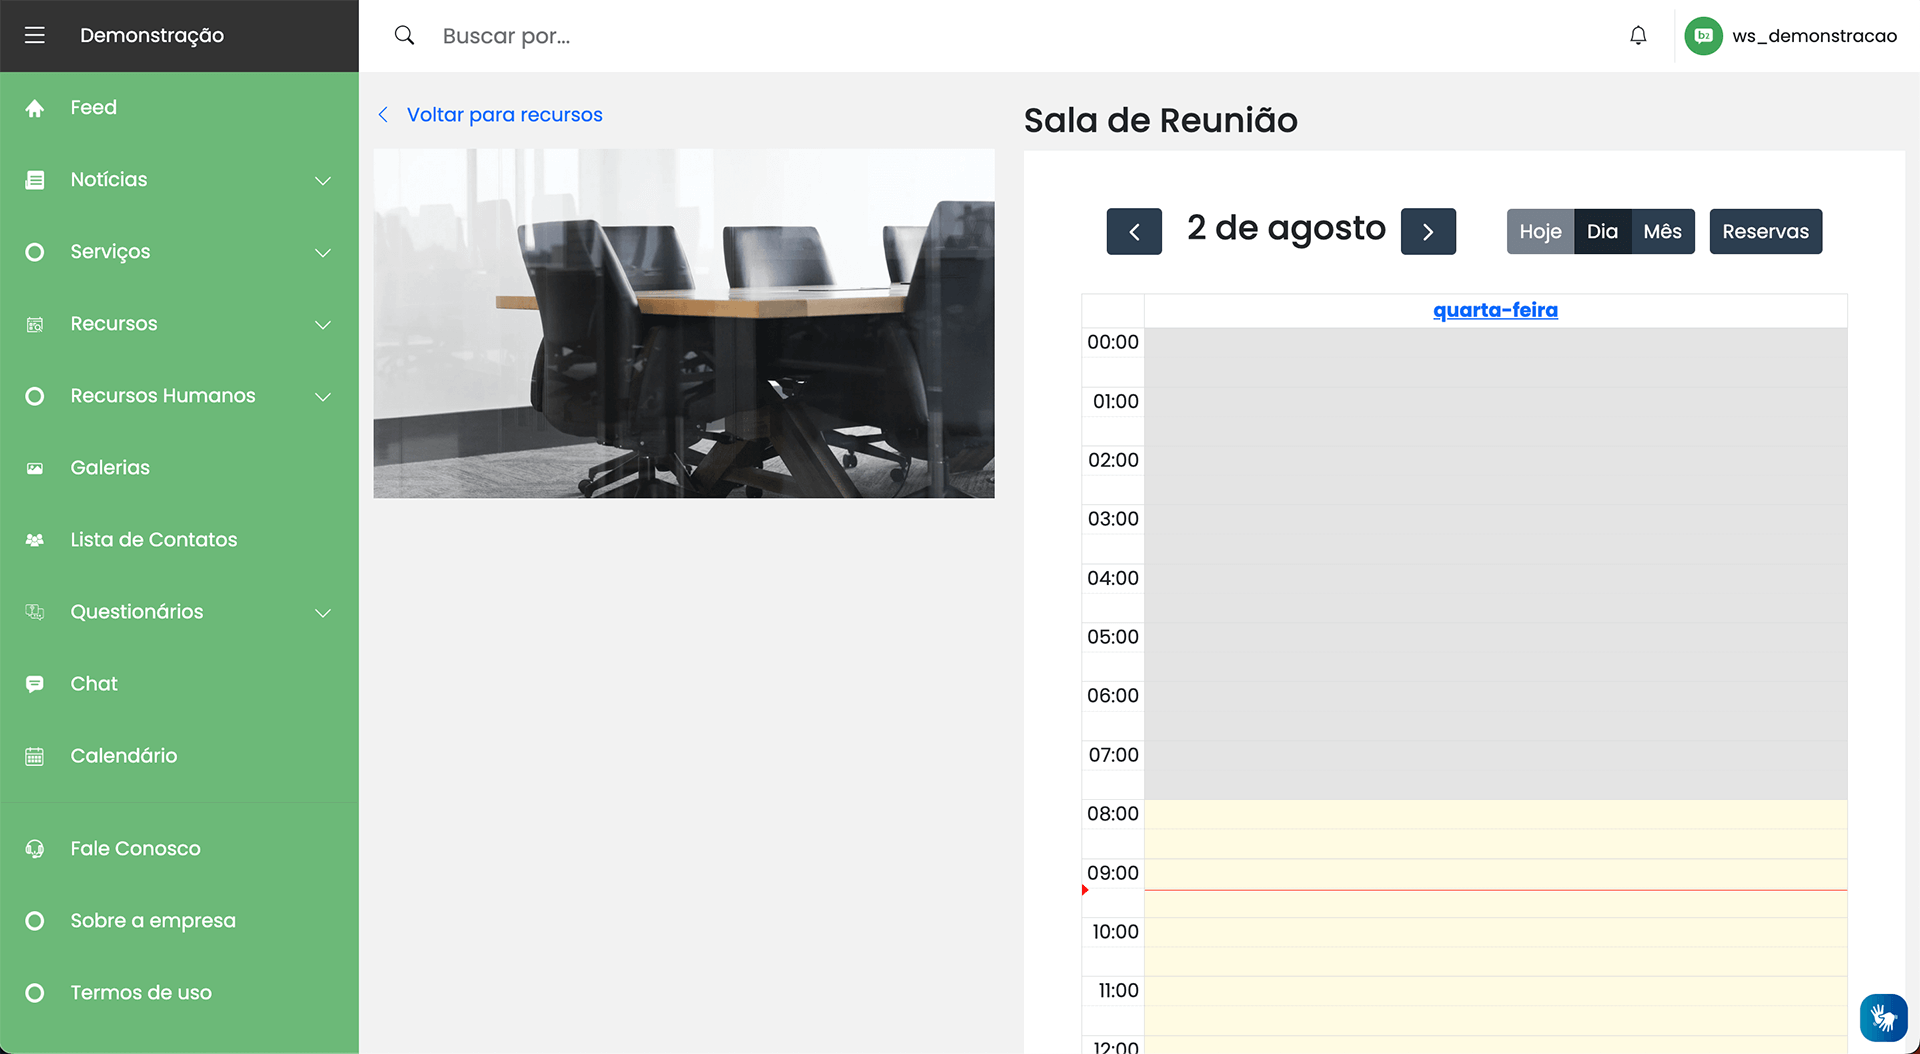Click the ws_demonstracao username

1814,36
